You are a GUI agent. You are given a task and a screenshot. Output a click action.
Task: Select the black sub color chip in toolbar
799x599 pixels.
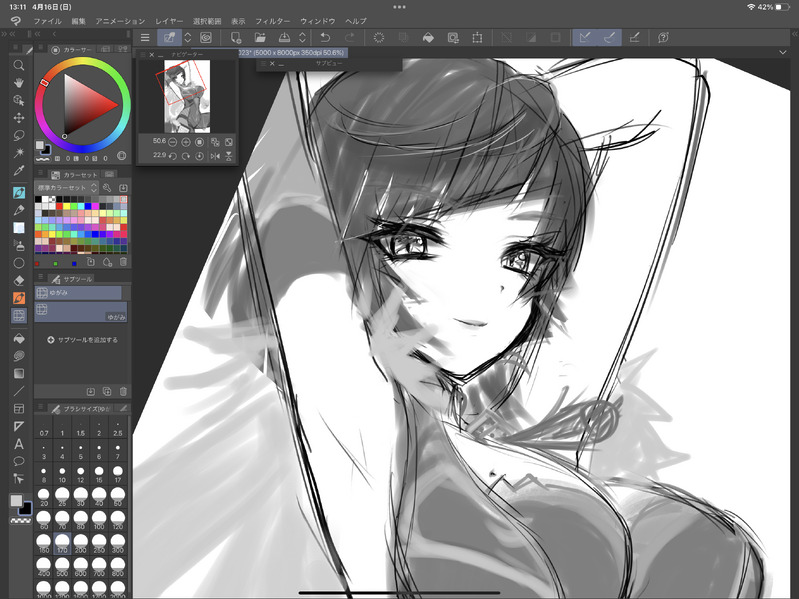[25, 509]
